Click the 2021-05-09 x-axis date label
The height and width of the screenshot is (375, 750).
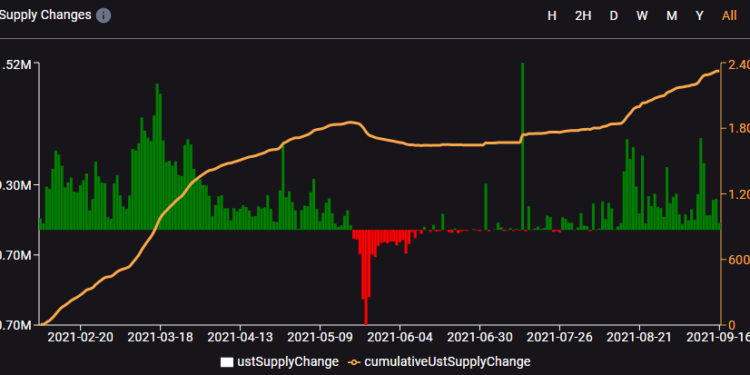pyautogui.click(x=320, y=337)
